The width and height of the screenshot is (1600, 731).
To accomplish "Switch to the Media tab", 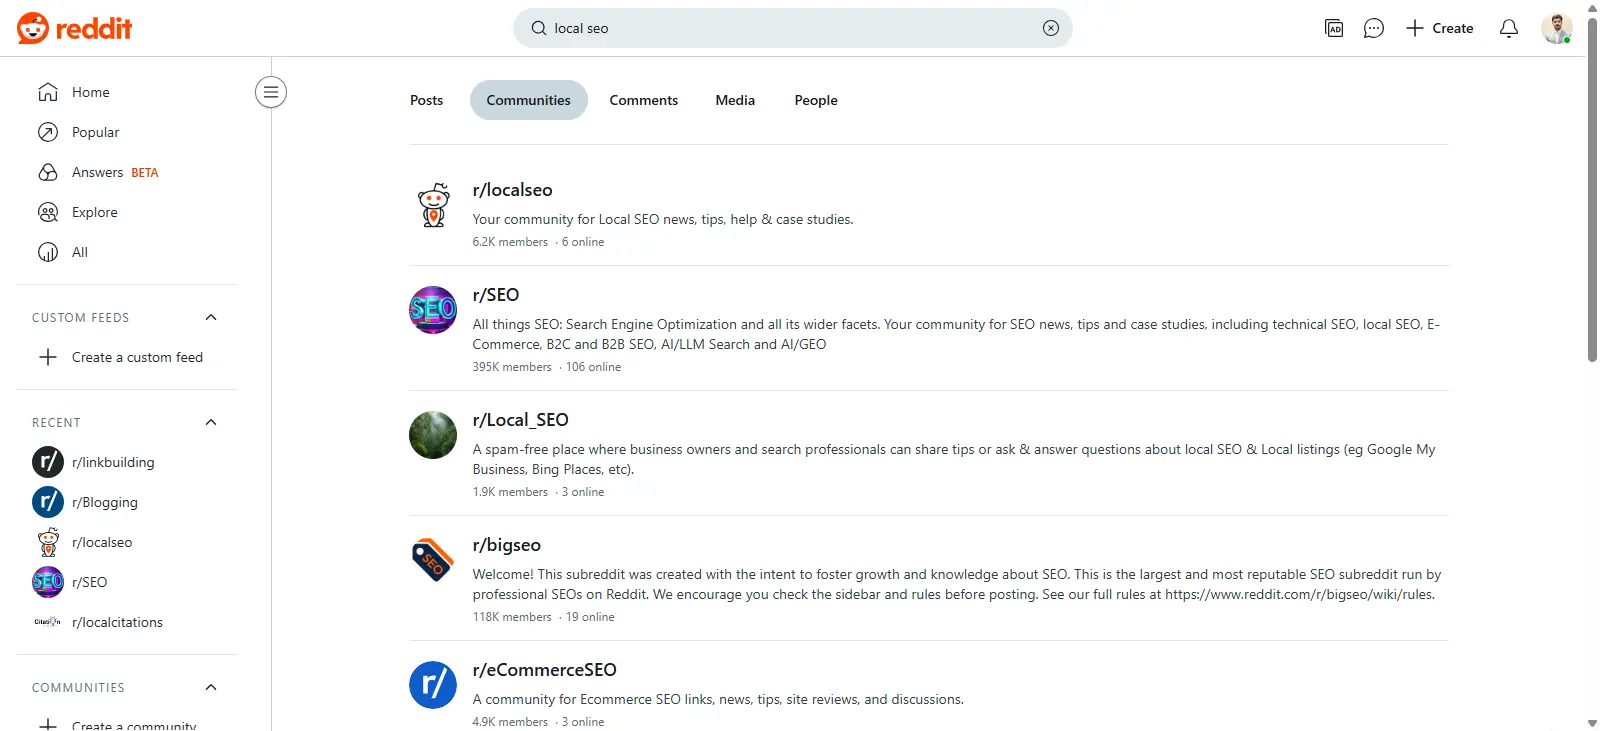I will tap(735, 100).
